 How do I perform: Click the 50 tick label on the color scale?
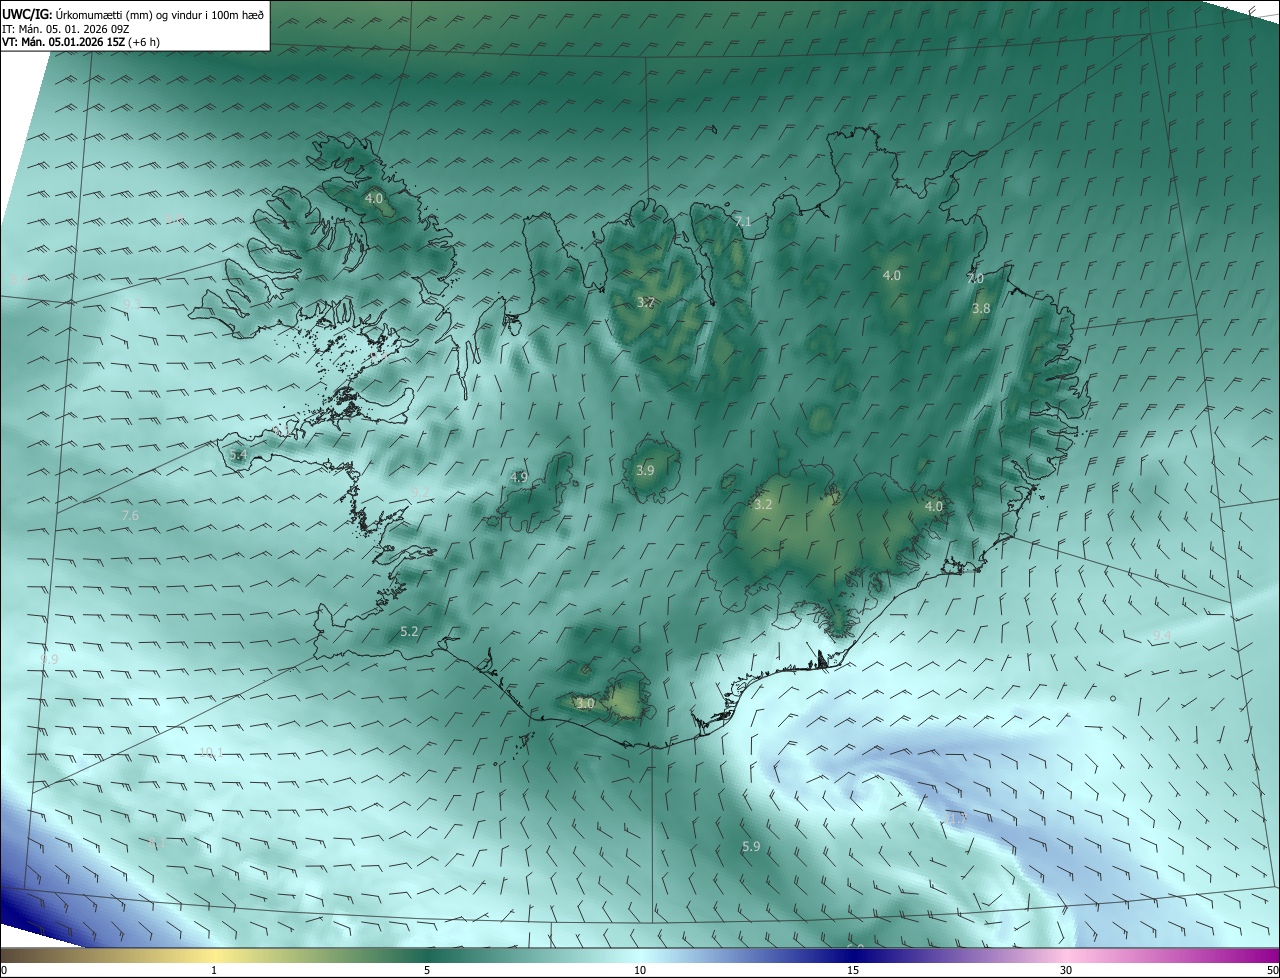click(x=1272, y=970)
